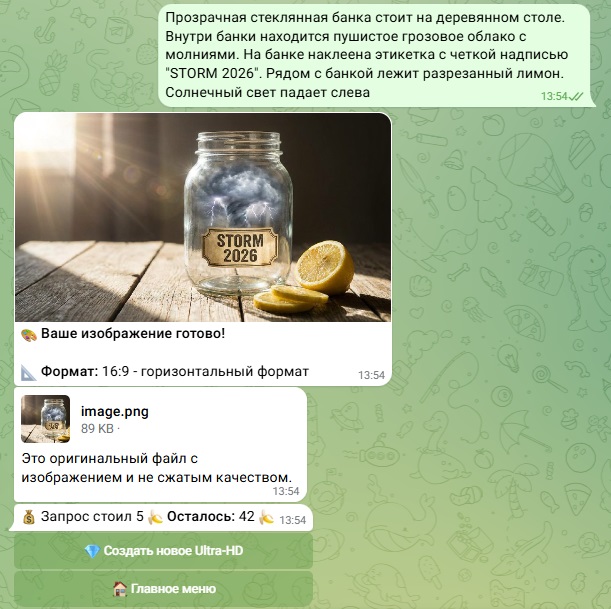Screen dimensions: 611x609
Task: Click the caption "Это оригинальный файл" message
Action: (x=157, y=468)
